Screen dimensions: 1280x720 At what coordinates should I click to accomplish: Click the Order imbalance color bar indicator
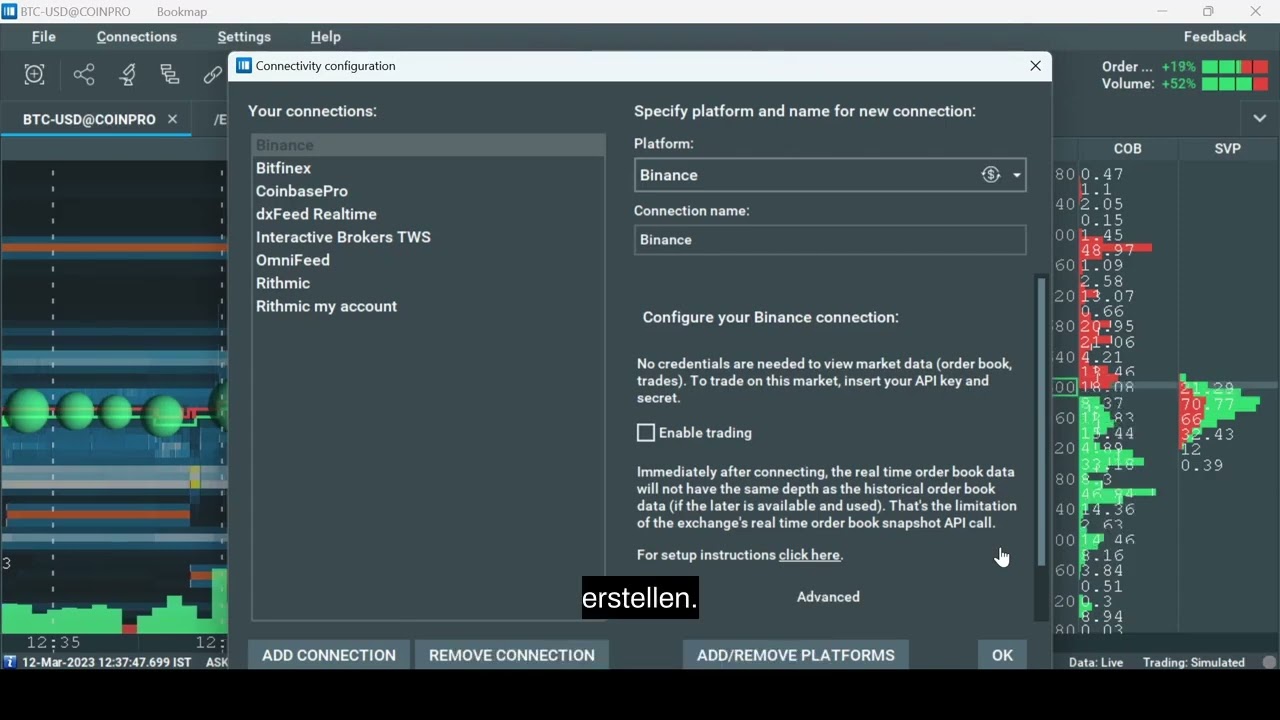coord(1235,67)
